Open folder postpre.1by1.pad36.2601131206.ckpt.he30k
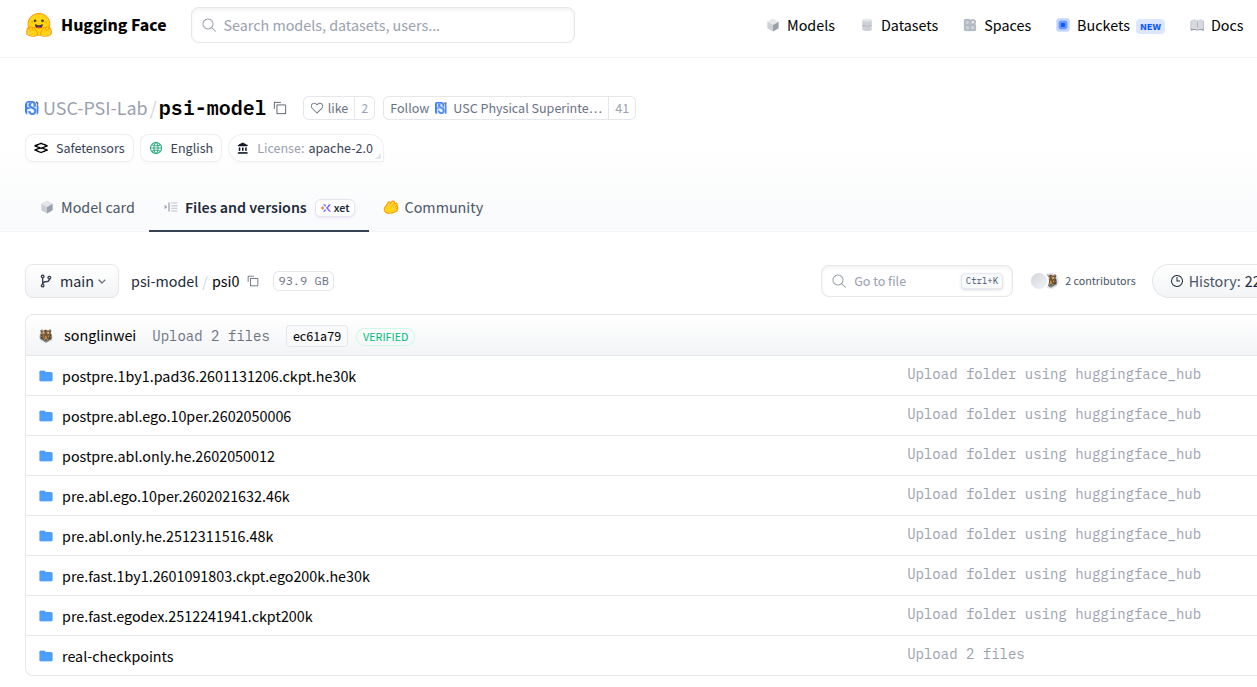This screenshot has height=687, width=1257. pos(209,376)
